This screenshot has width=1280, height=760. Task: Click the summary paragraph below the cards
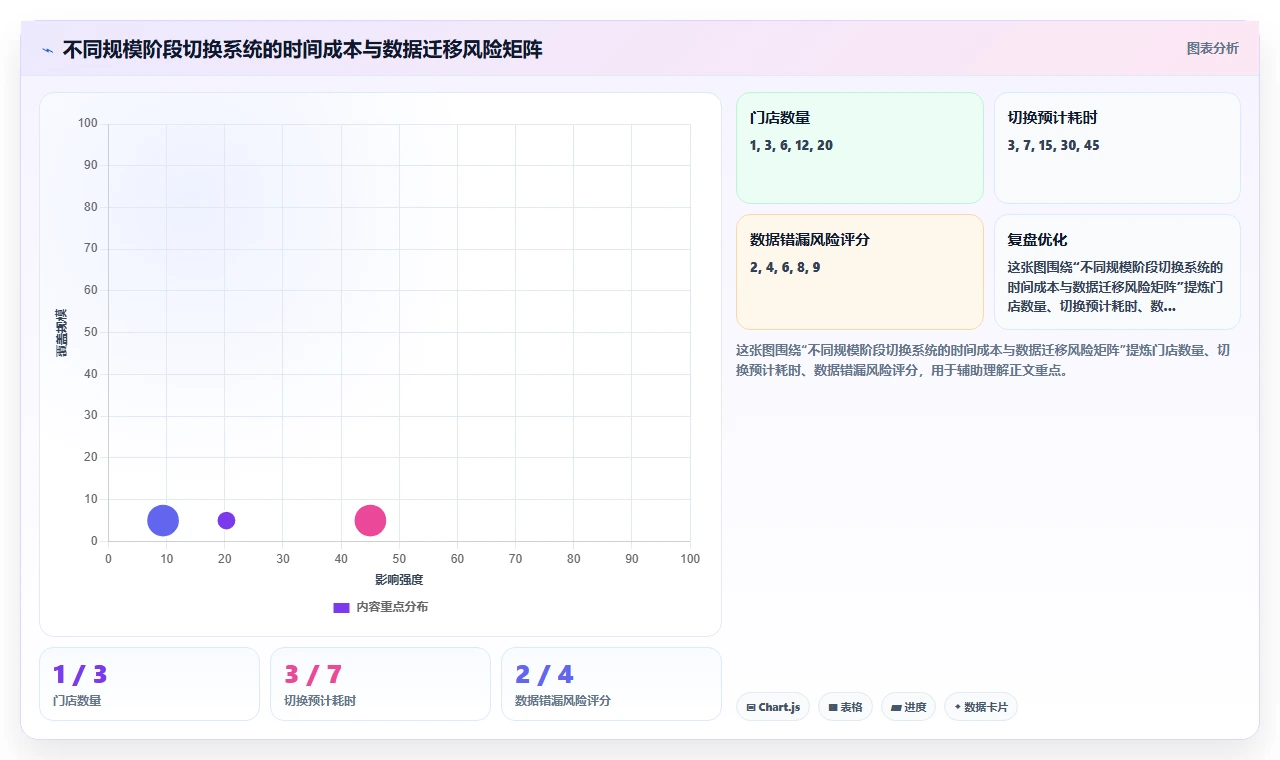(x=985, y=360)
